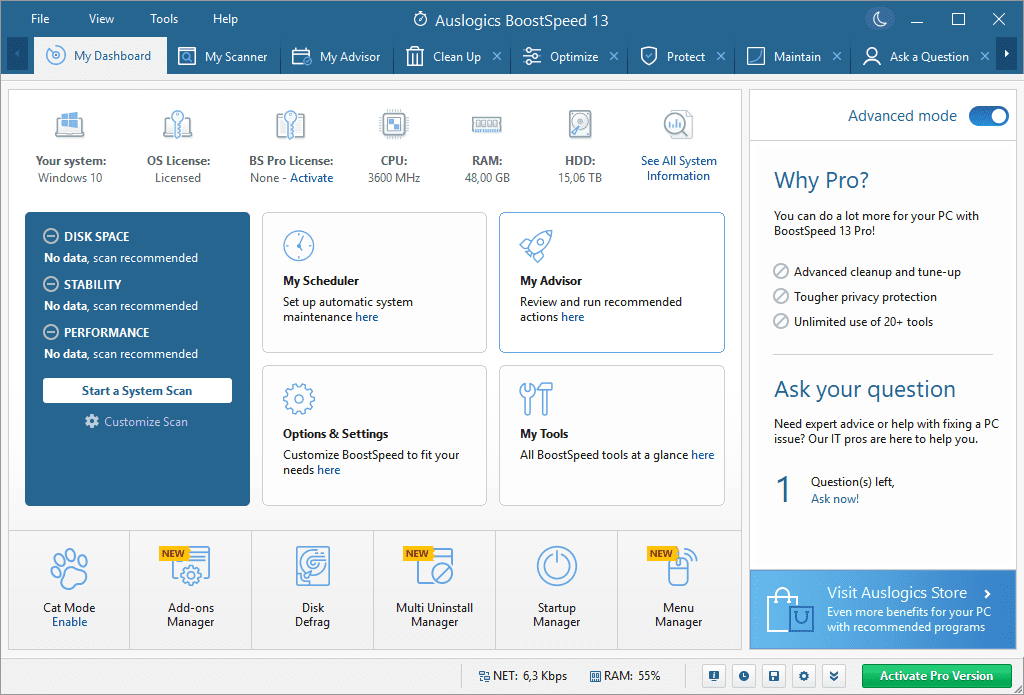Switch to the My Scanner tab
1024x695 pixels.
coord(223,57)
